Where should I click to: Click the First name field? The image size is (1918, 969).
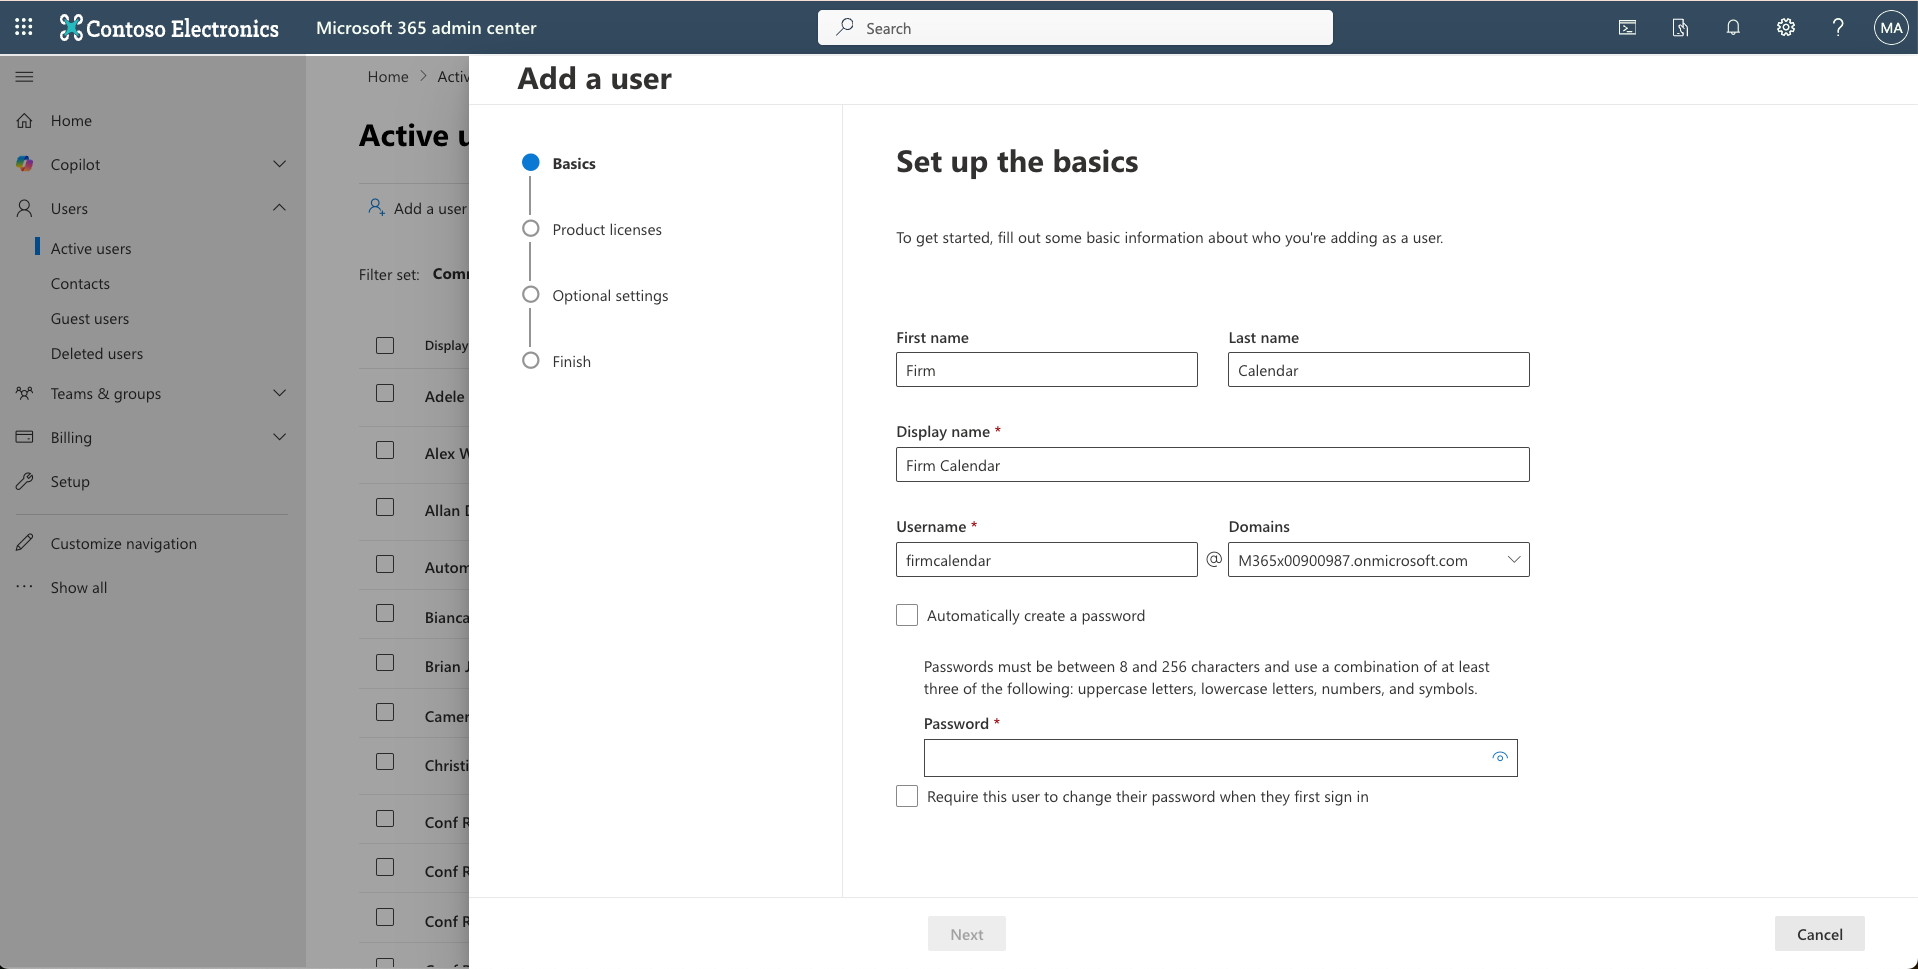click(x=1047, y=370)
